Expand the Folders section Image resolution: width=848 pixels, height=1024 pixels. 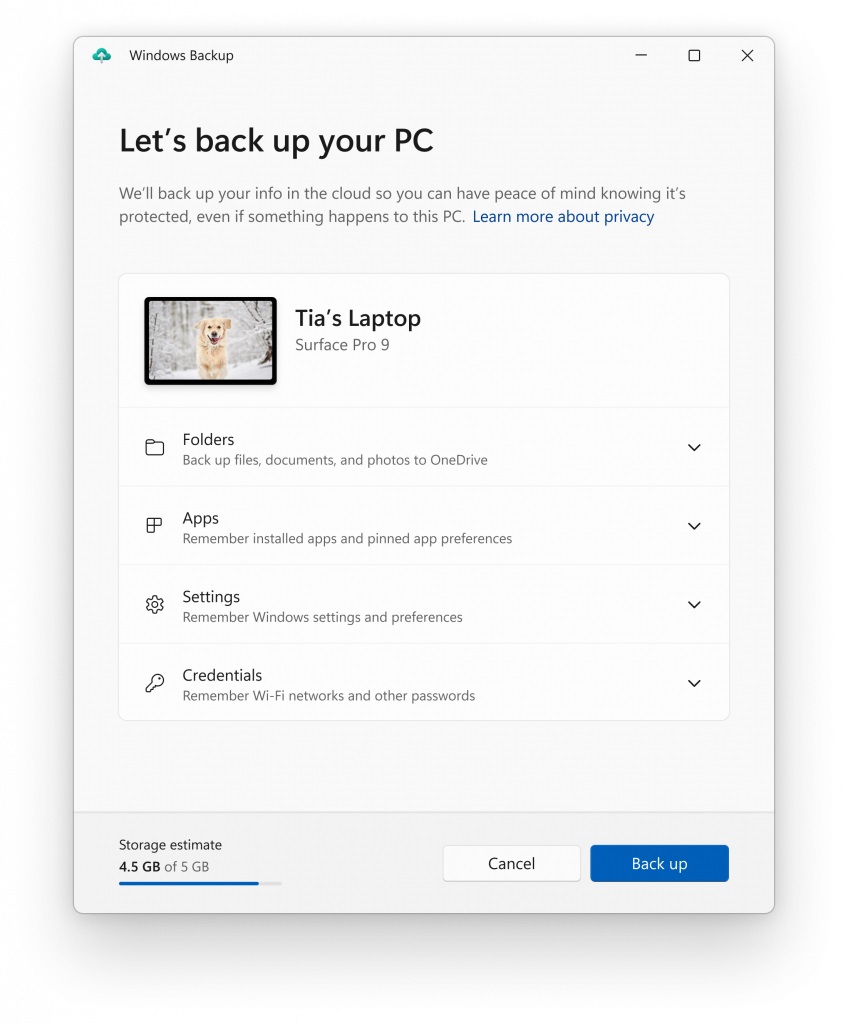point(694,447)
